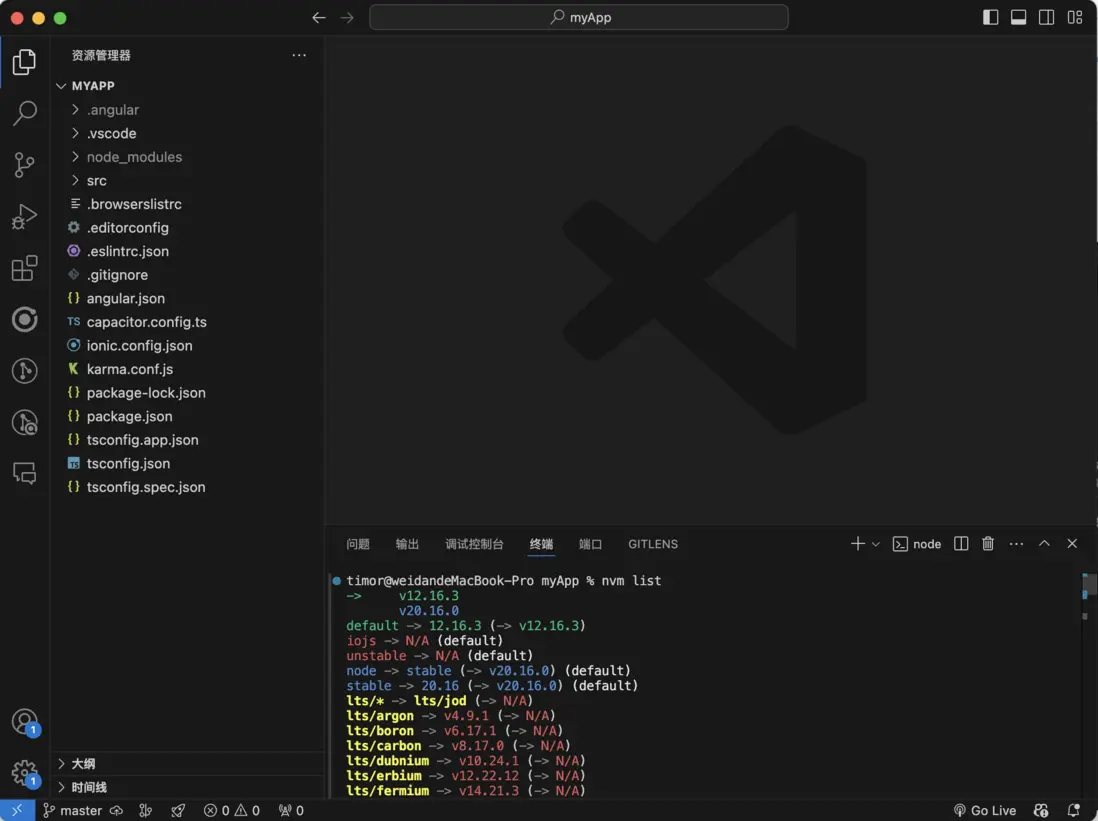Delete the terminal with trash icon

pyautogui.click(x=988, y=544)
